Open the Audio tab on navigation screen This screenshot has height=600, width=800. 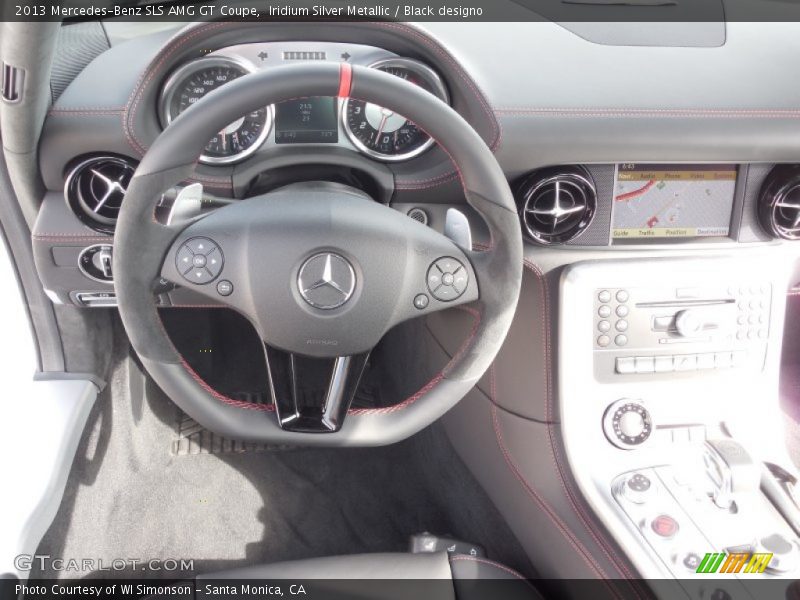click(647, 176)
